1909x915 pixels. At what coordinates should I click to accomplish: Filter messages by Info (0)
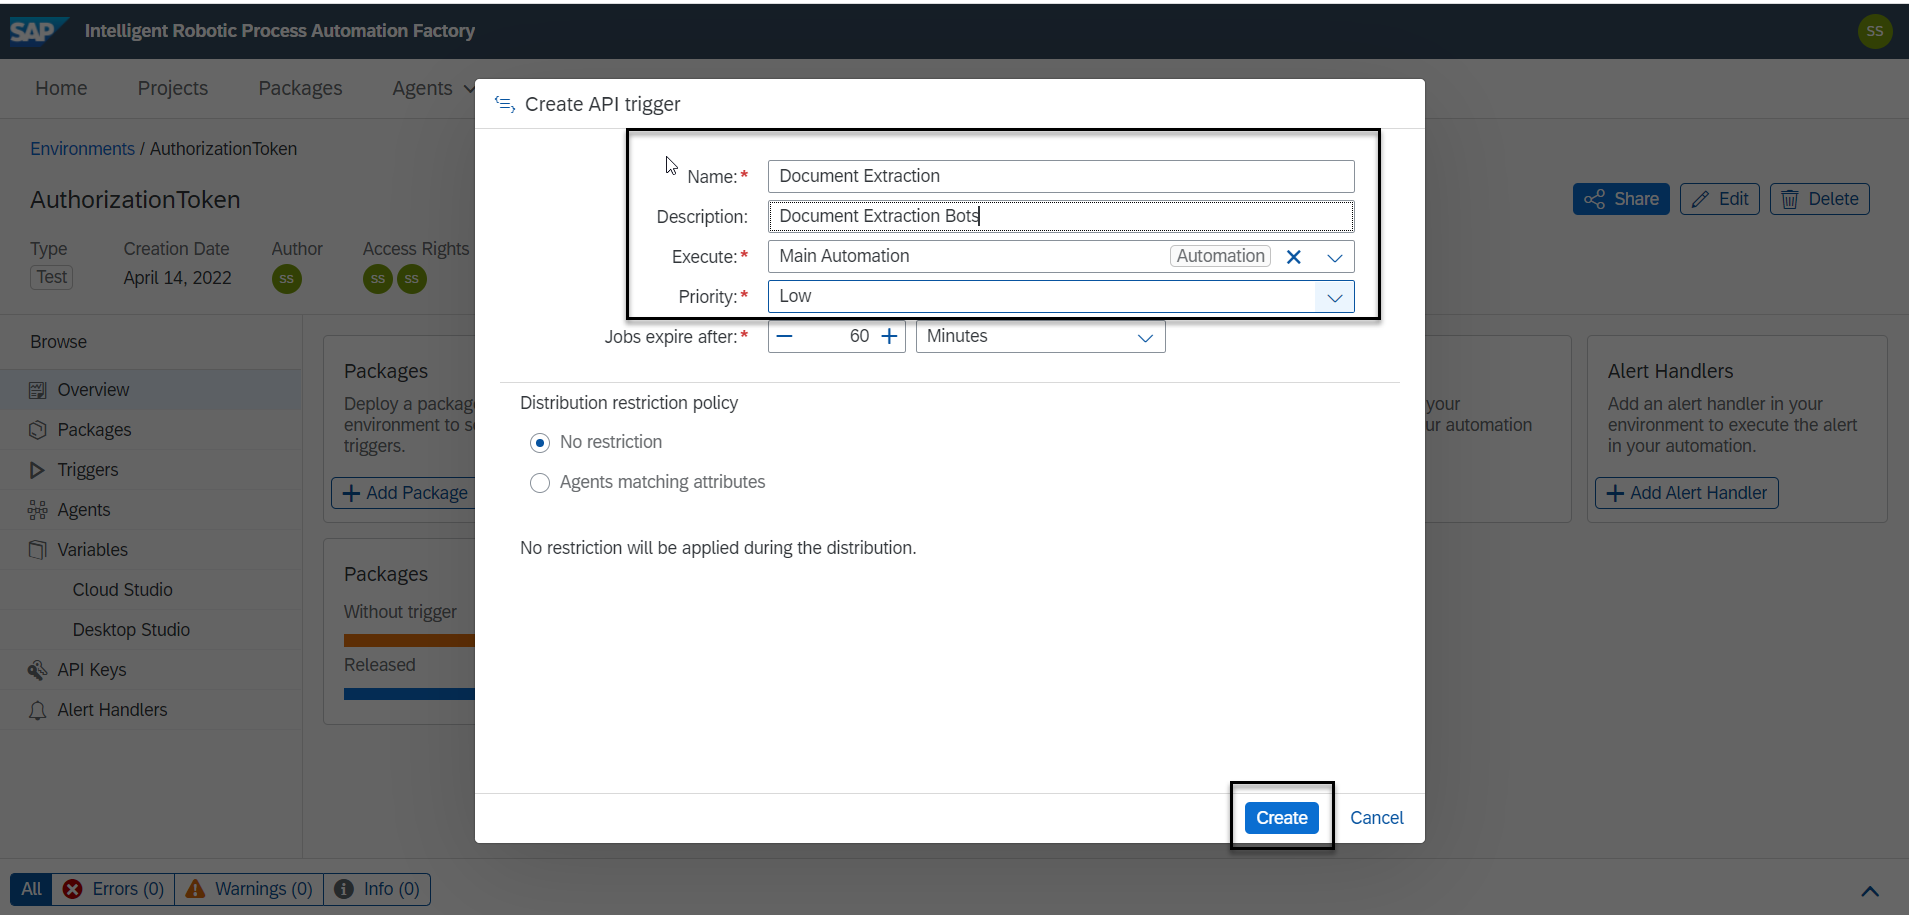[x=377, y=889]
